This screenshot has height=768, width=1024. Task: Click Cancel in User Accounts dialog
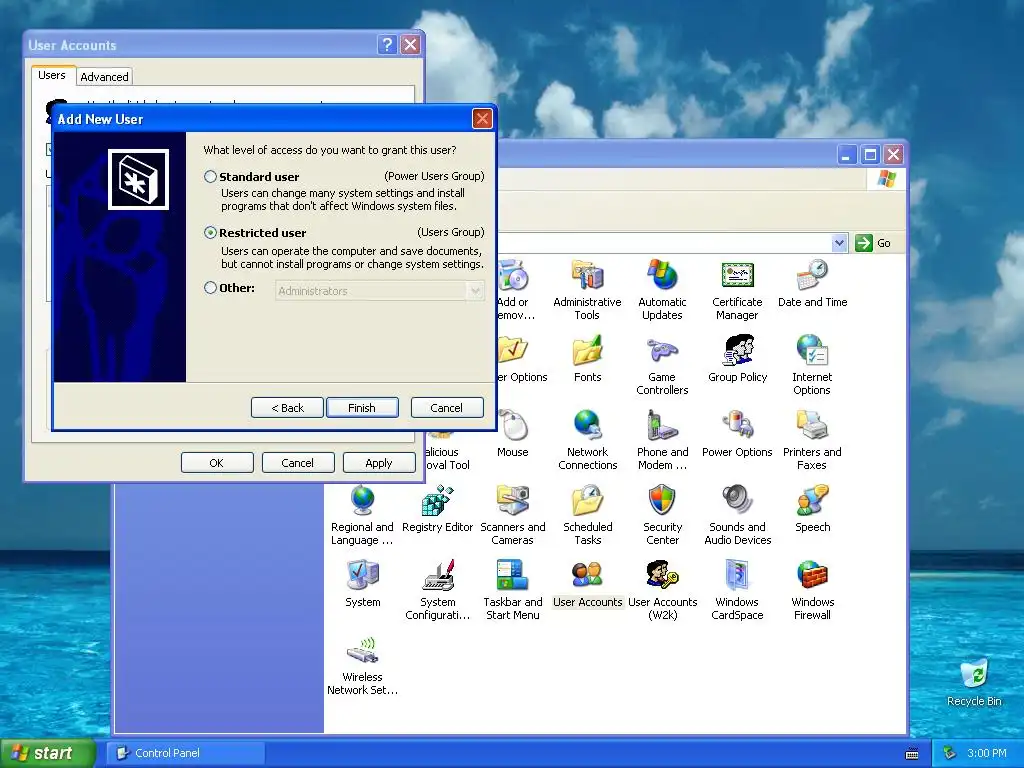tap(298, 462)
